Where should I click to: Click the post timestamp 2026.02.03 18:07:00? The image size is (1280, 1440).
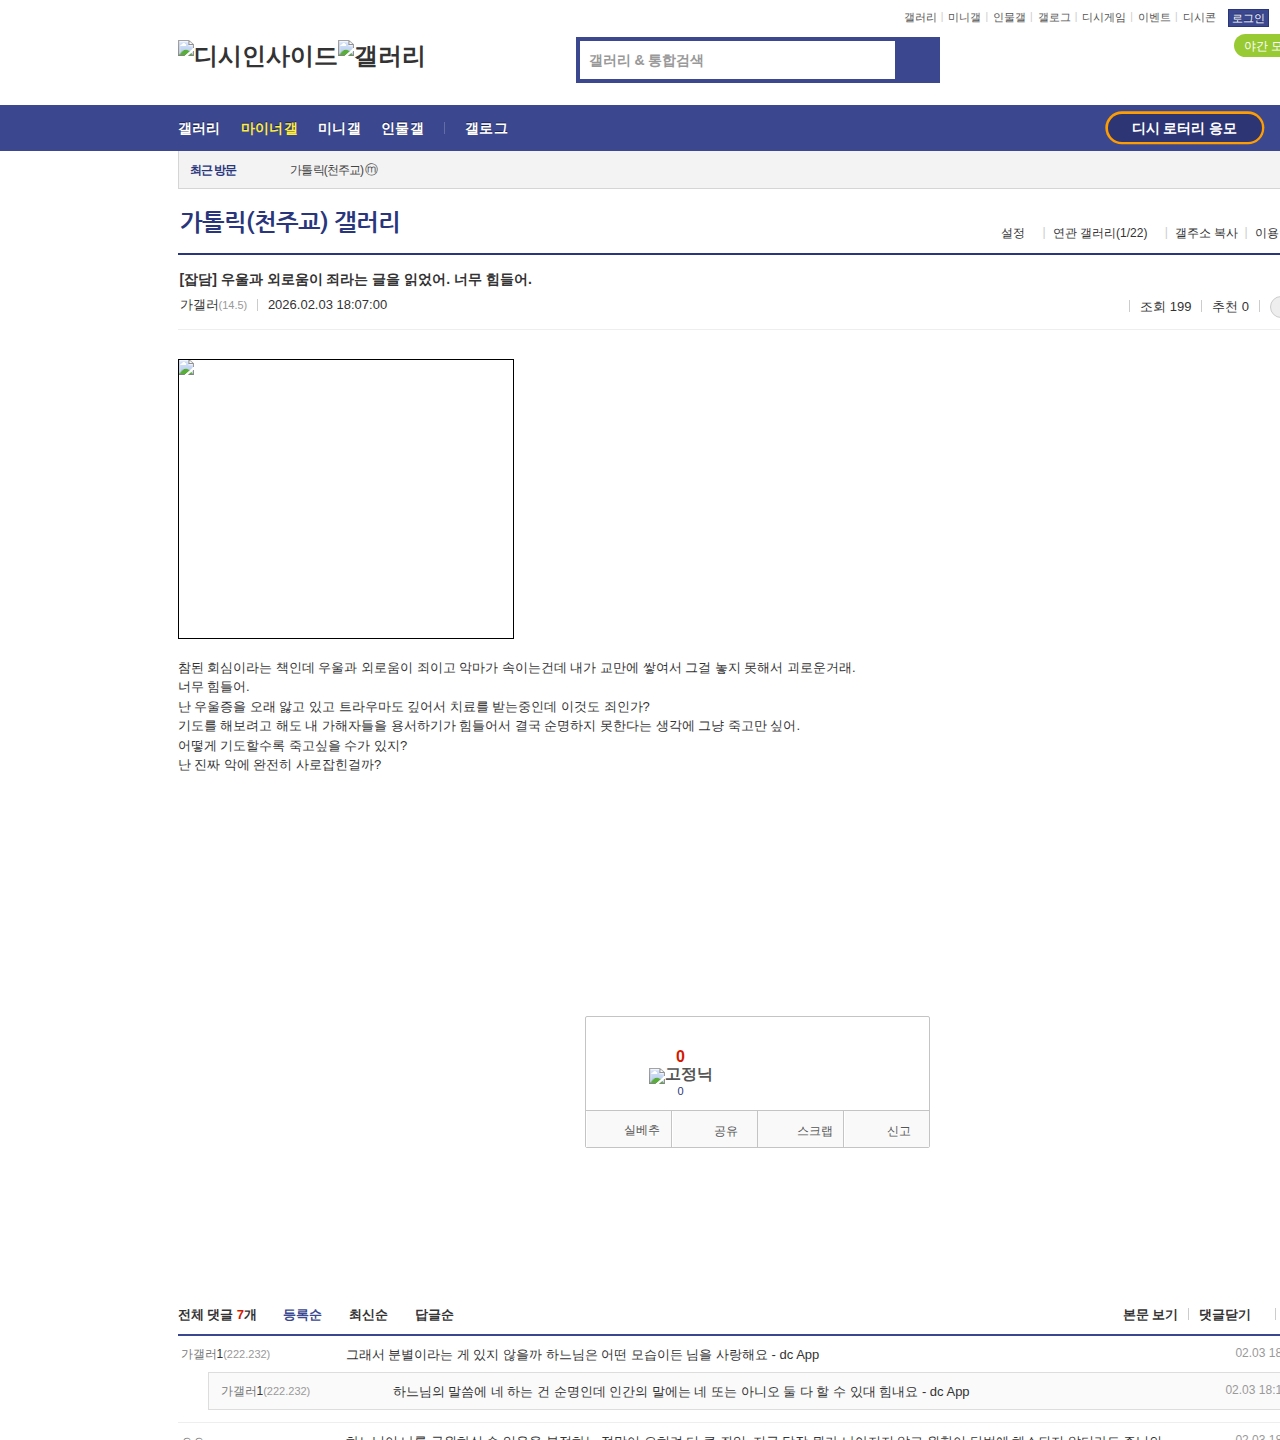(x=327, y=305)
